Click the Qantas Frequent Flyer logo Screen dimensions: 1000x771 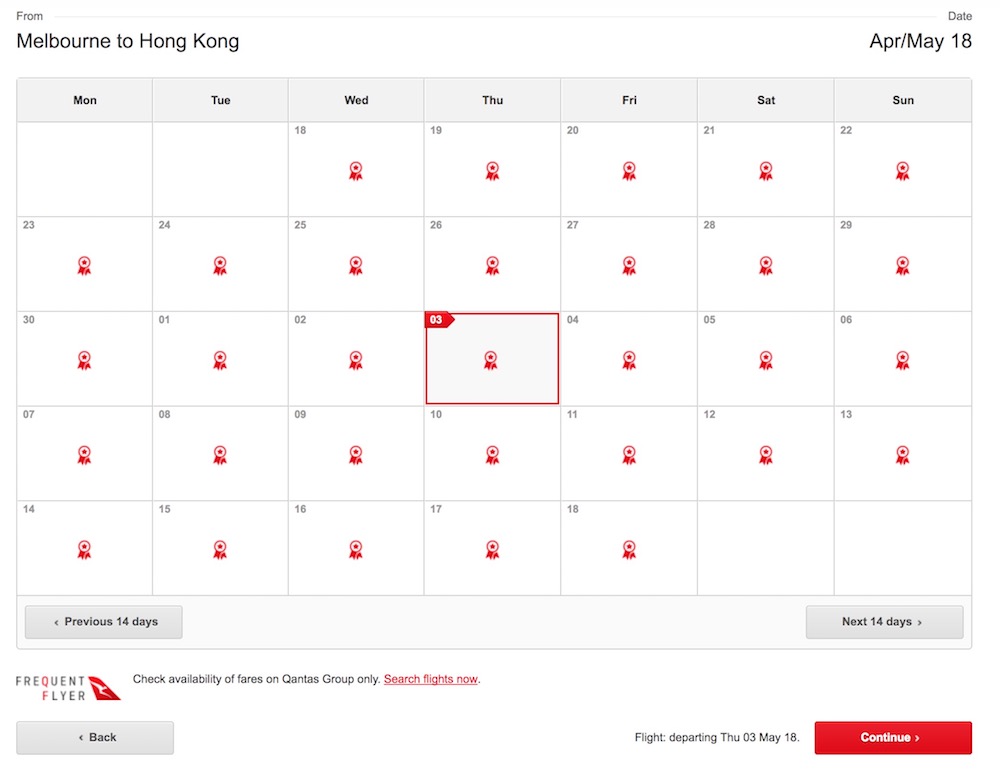point(68,688)
